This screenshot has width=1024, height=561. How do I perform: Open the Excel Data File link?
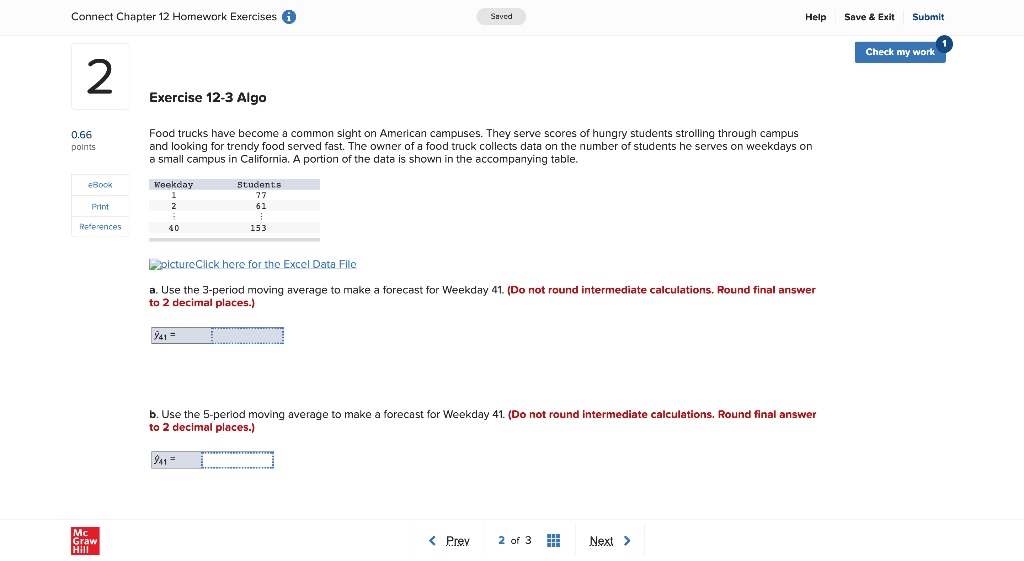point(253,264)
